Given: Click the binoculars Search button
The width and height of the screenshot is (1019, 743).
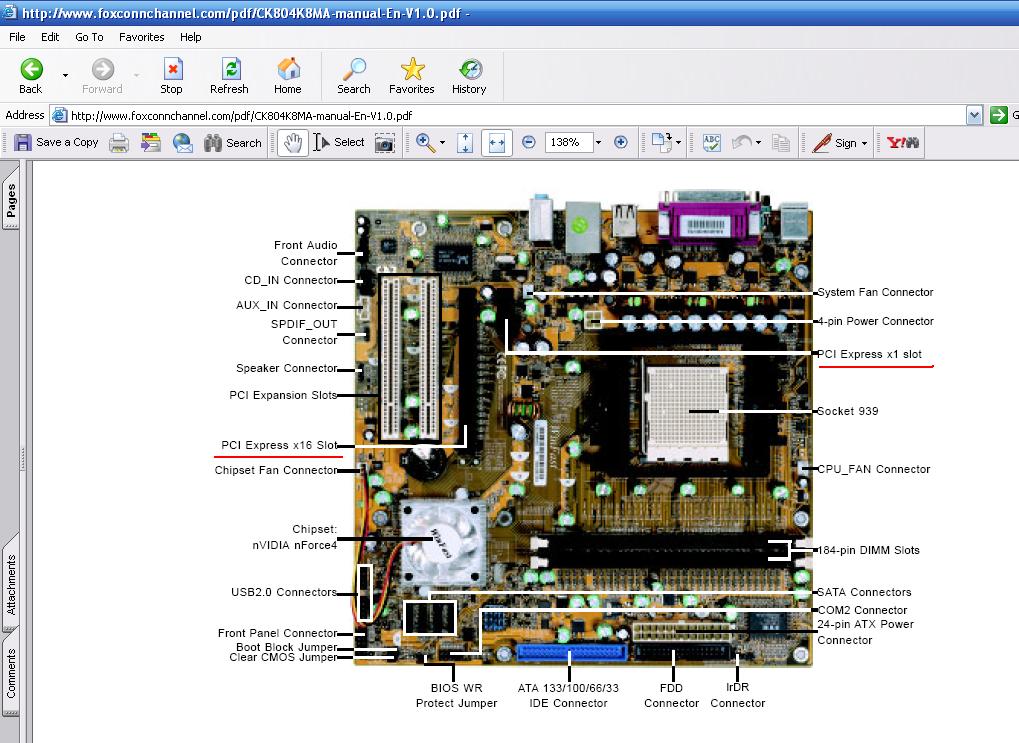Looking at the screenshot, I should 232,142.
